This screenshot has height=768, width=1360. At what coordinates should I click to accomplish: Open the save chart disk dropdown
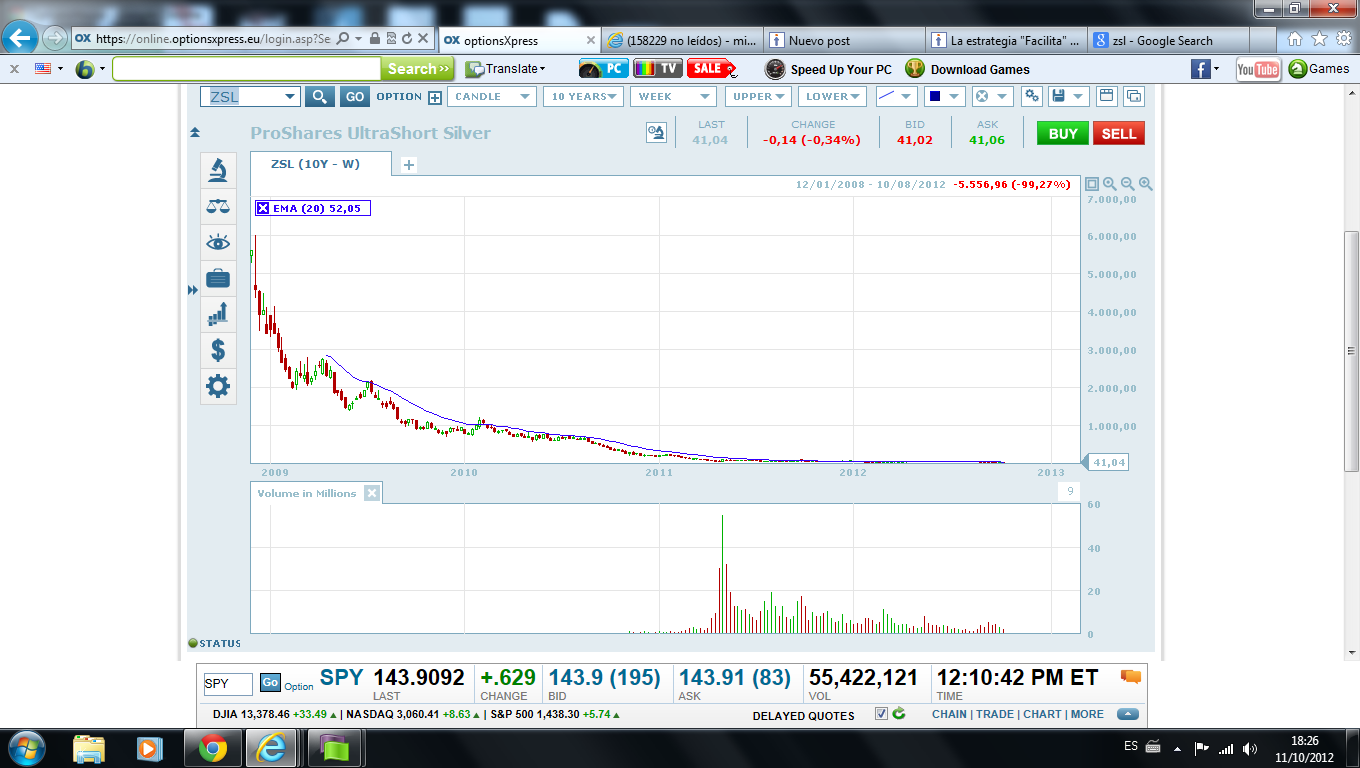pyautogui.click(x=1069, y=97)
